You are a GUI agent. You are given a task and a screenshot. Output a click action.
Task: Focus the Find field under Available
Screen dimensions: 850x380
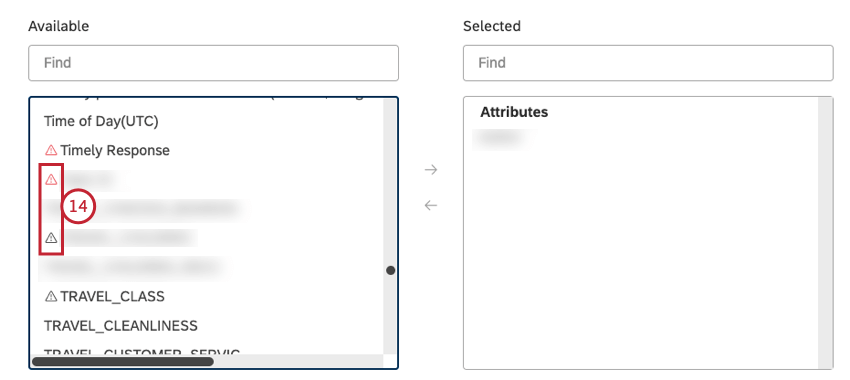click(214, 63)
